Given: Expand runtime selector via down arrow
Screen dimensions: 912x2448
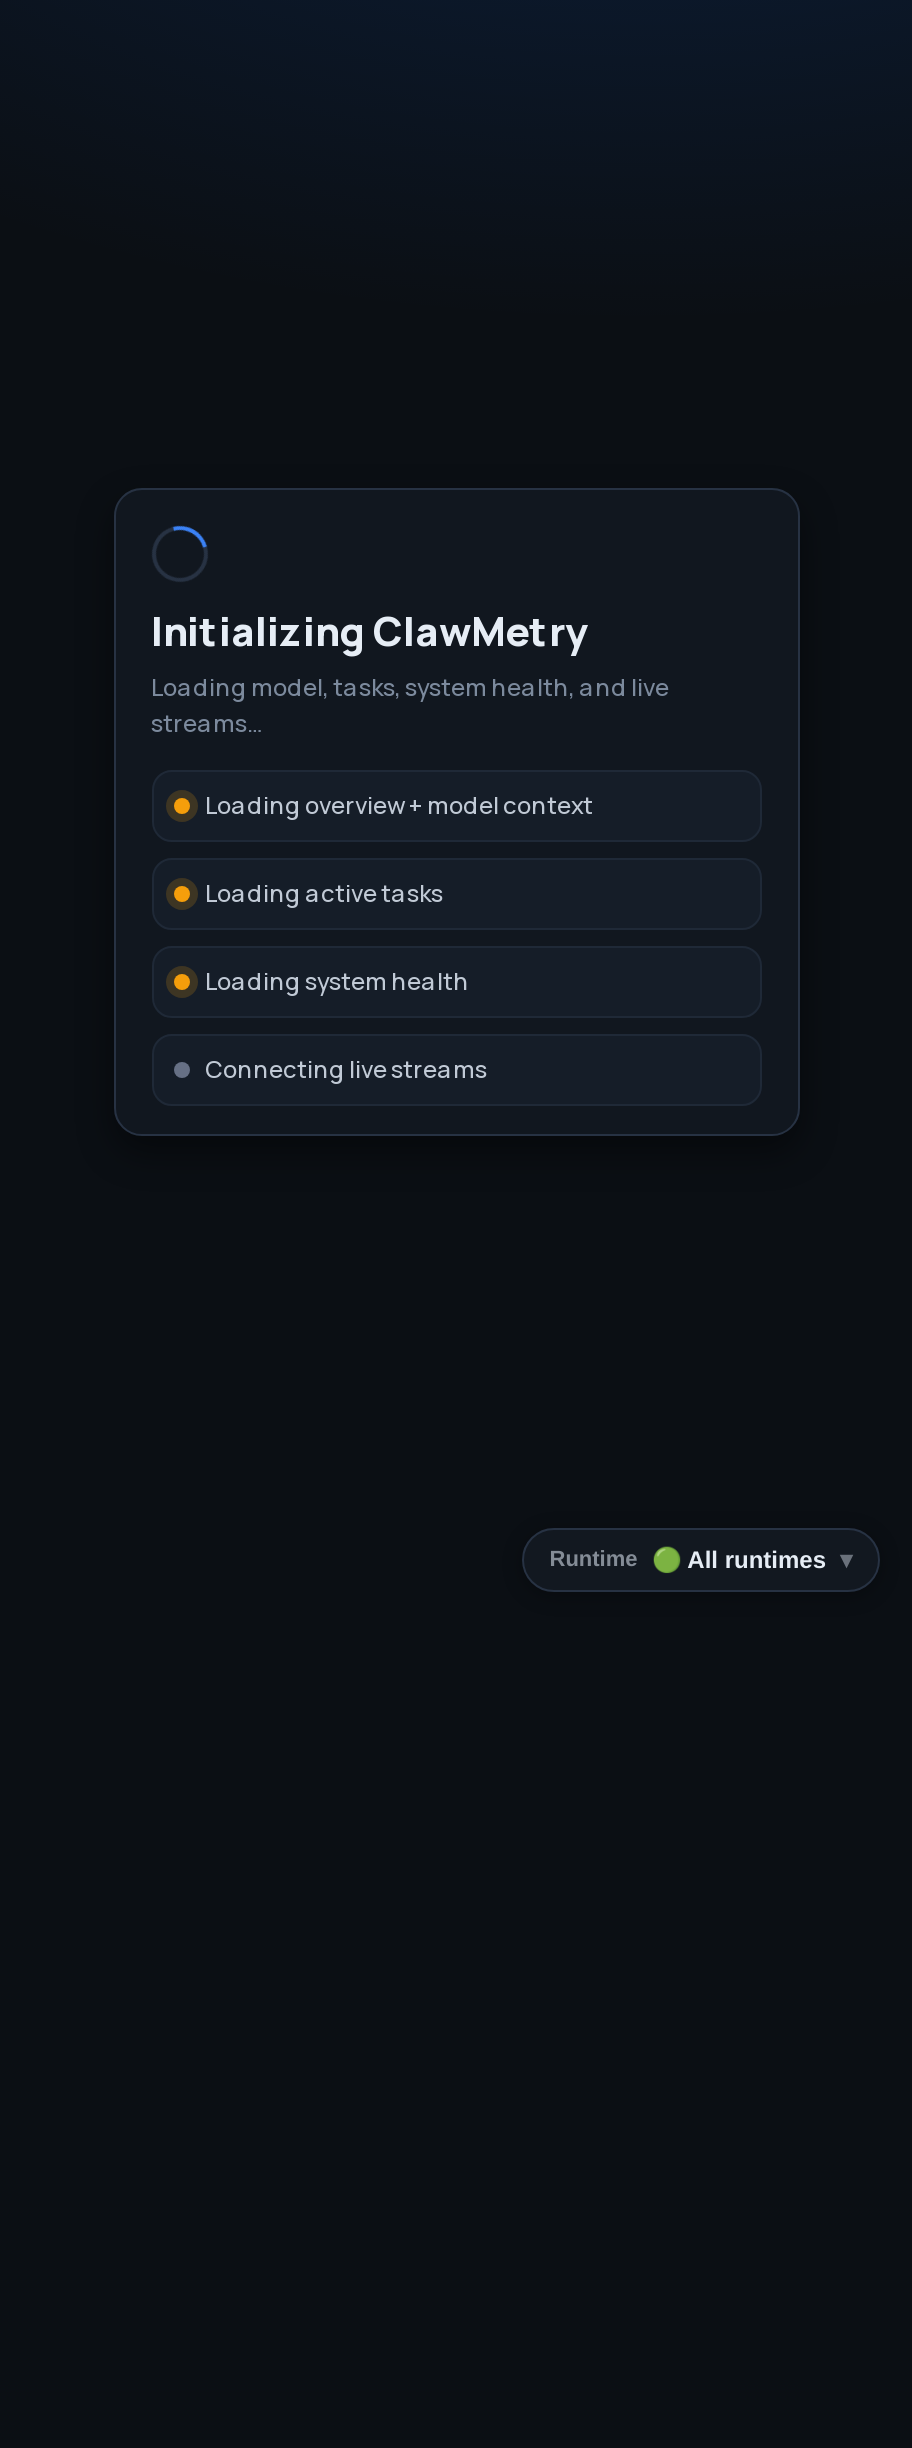Looking at the screenshot, I should 847,1561.
